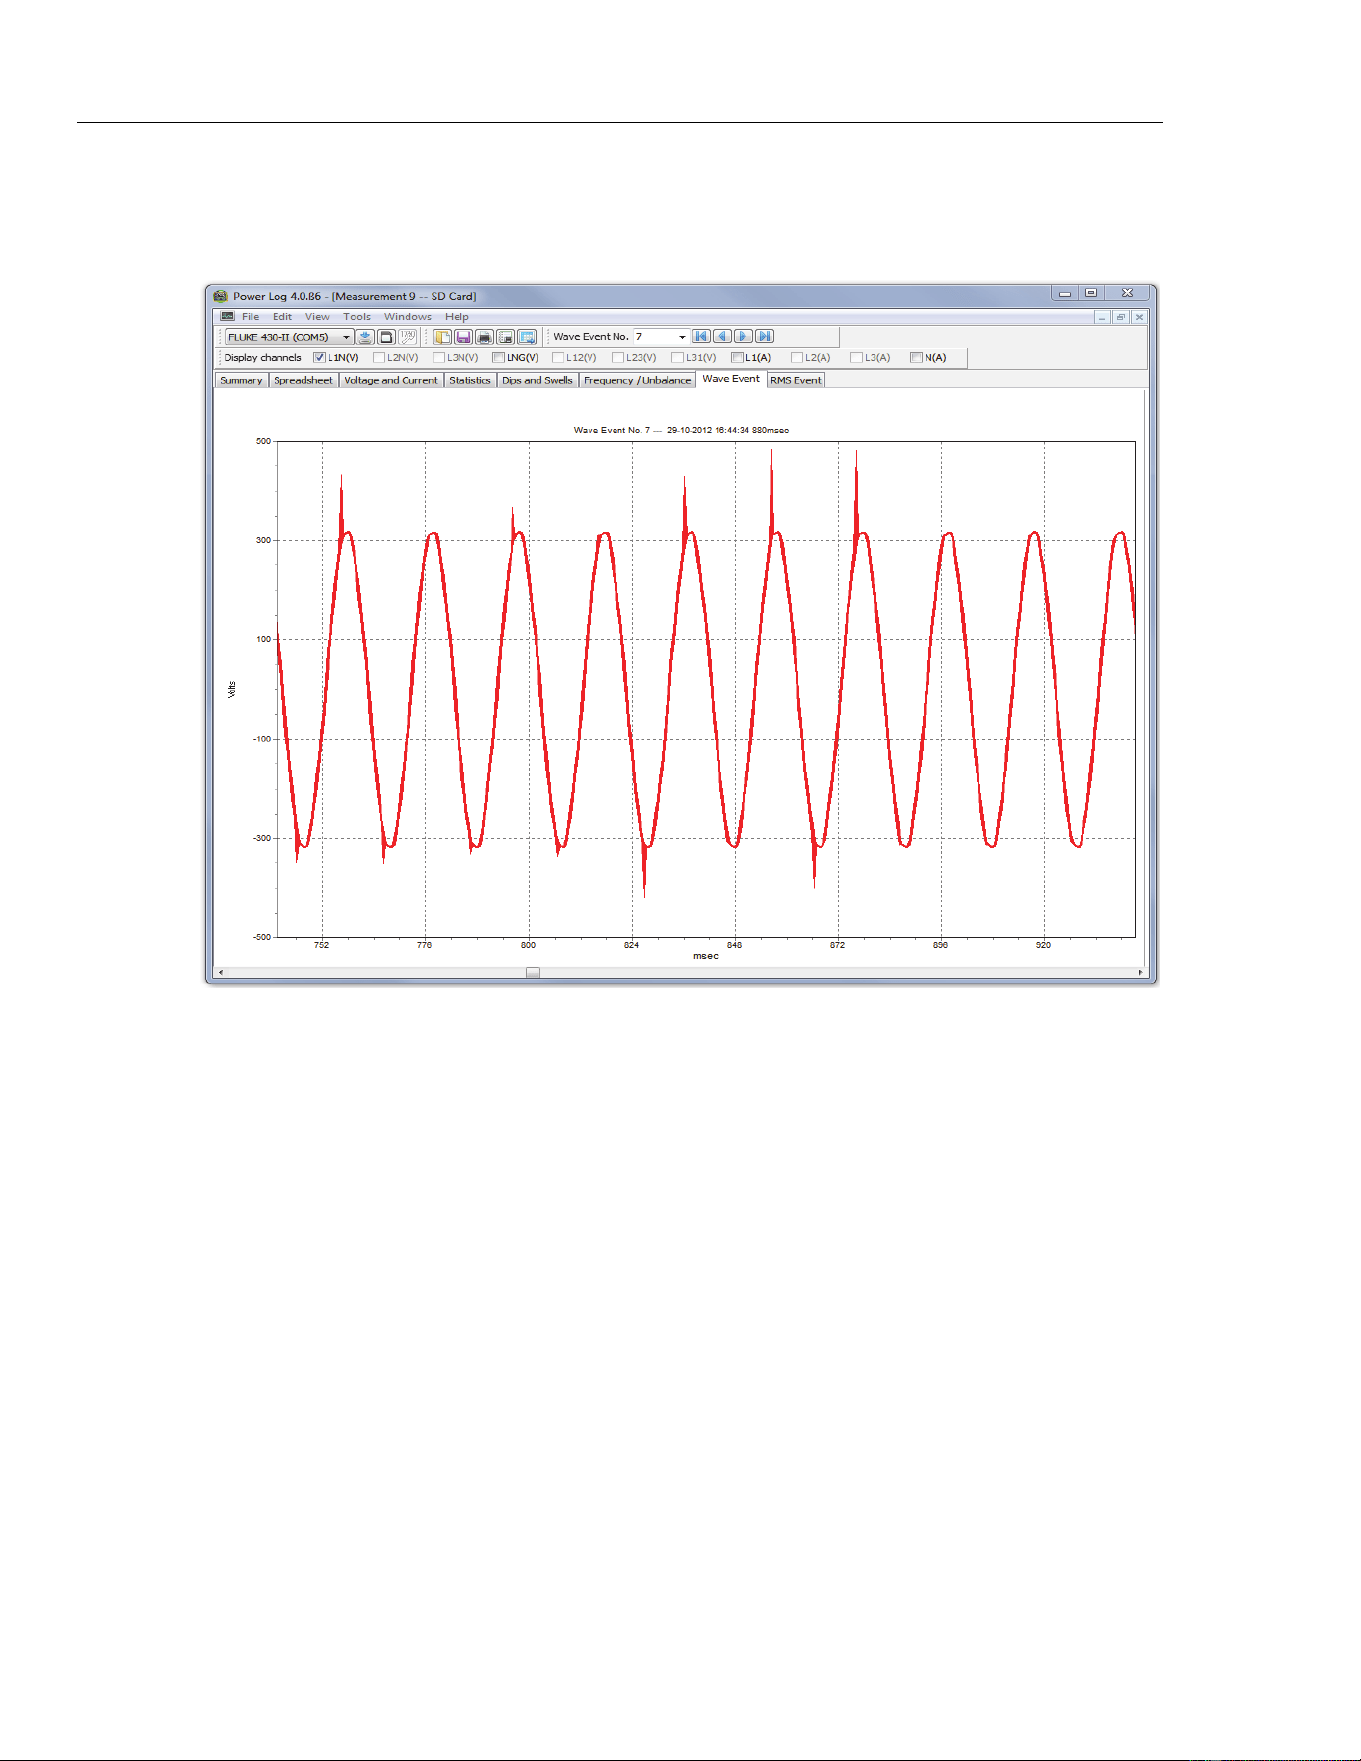Enable the N(A) neutral current channel
1361x1761 pixels.
point(916,357)
